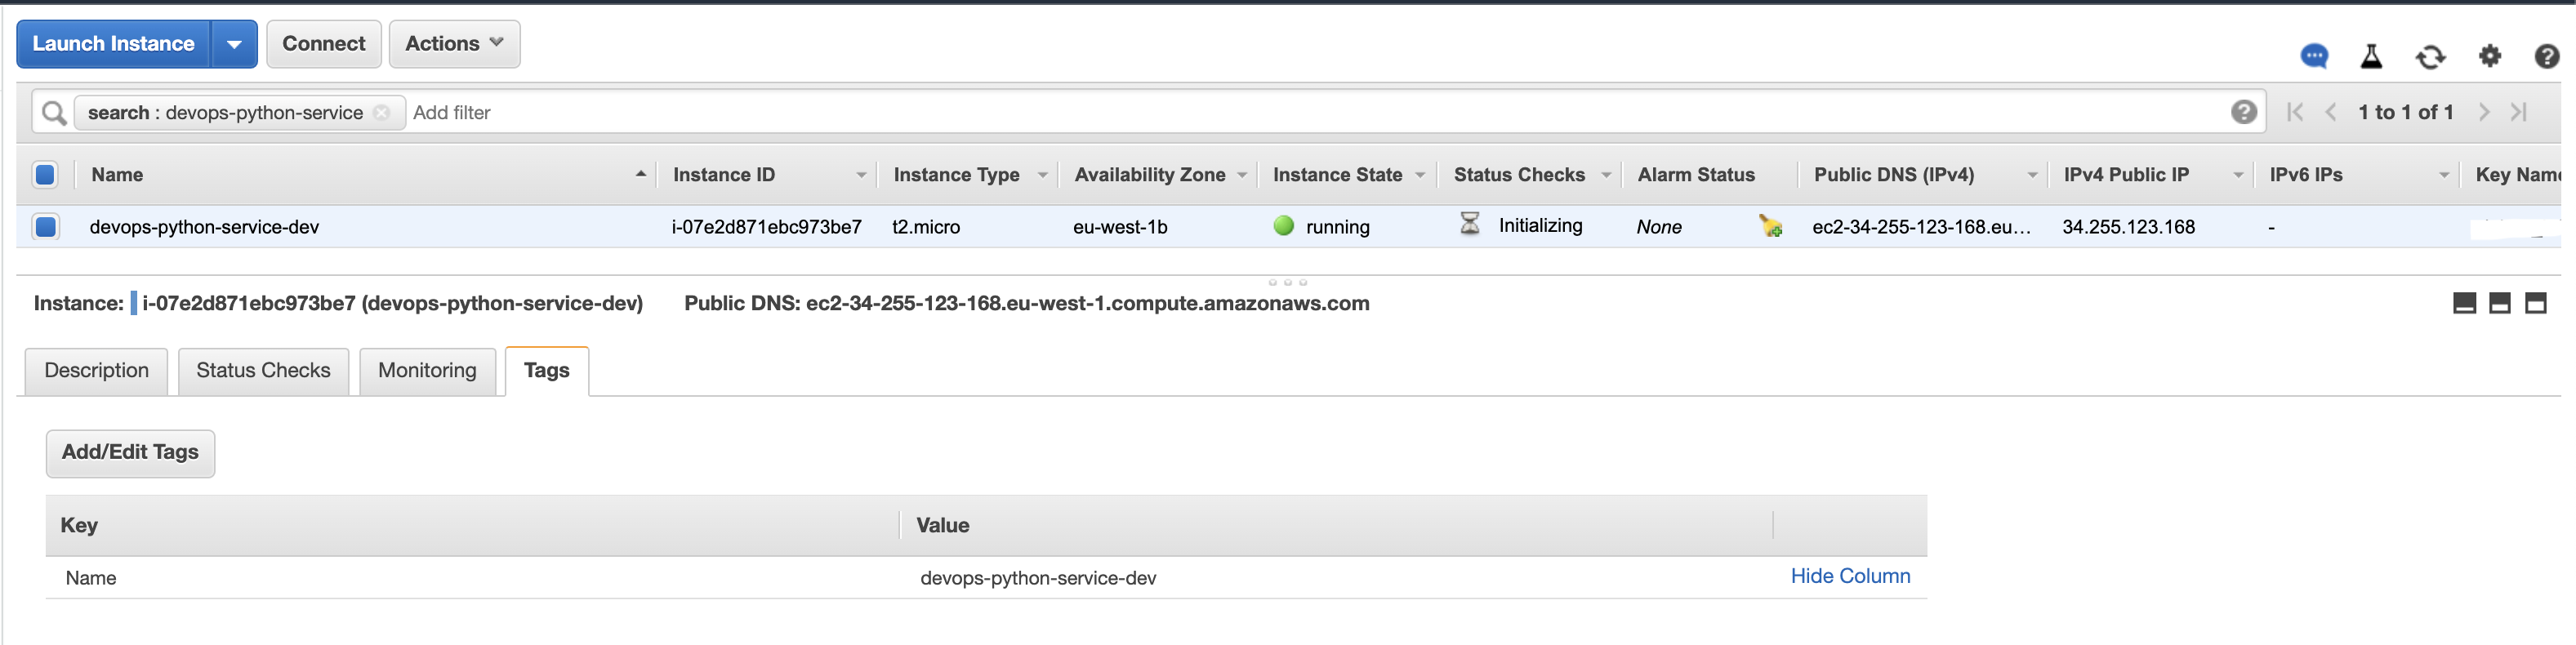The width and height of the screenshot is (2576, 645).
Task: Click the create alarm bell icon
Action: pyautogui.click(x=1770, y=227)
